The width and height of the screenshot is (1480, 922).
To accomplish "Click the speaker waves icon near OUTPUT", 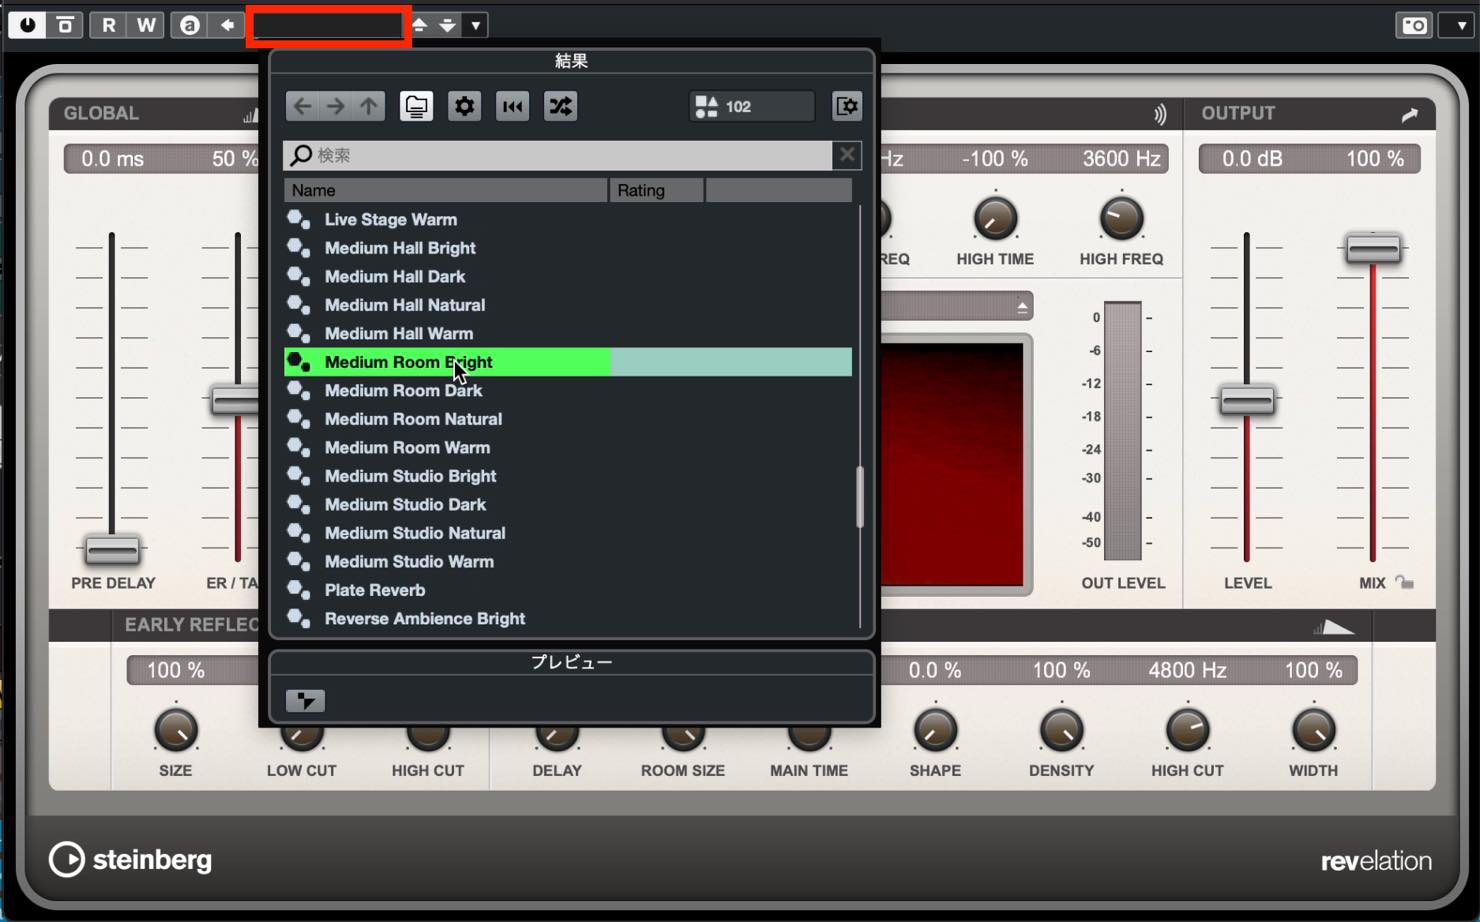I will pyautogui.click(x=1160, y=114).
